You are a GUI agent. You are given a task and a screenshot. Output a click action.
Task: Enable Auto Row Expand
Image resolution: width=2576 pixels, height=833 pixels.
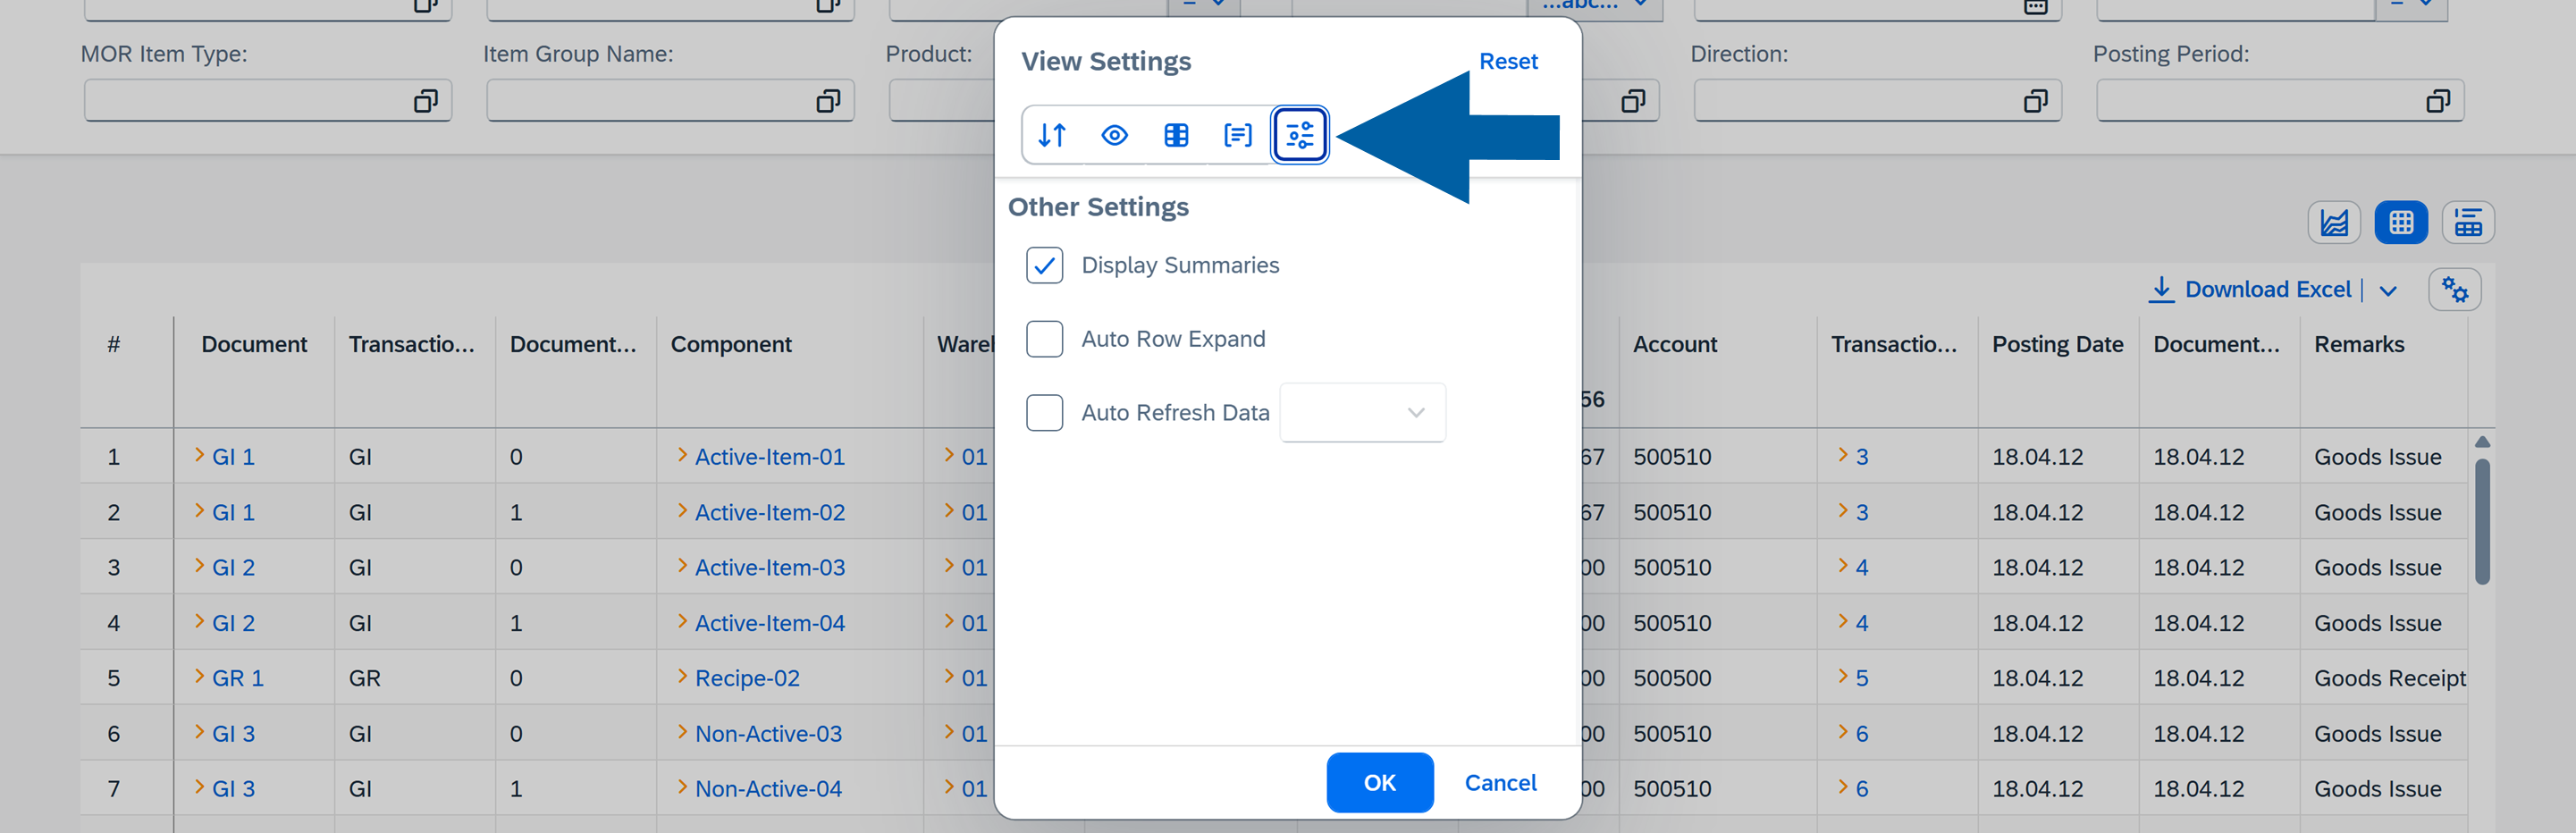pos(1044,339)
